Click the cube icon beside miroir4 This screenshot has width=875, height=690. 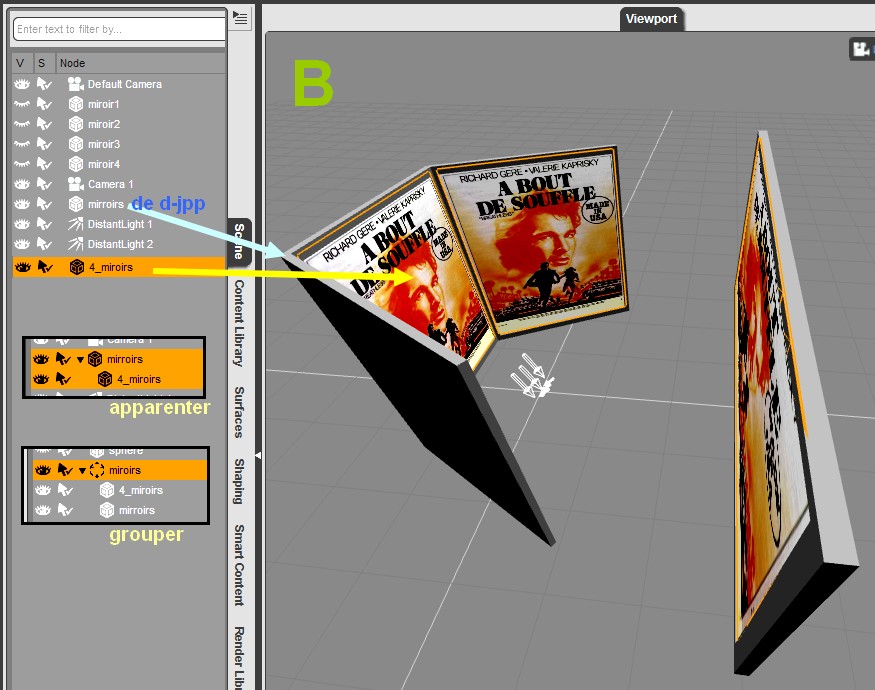[x=75, y=164]
